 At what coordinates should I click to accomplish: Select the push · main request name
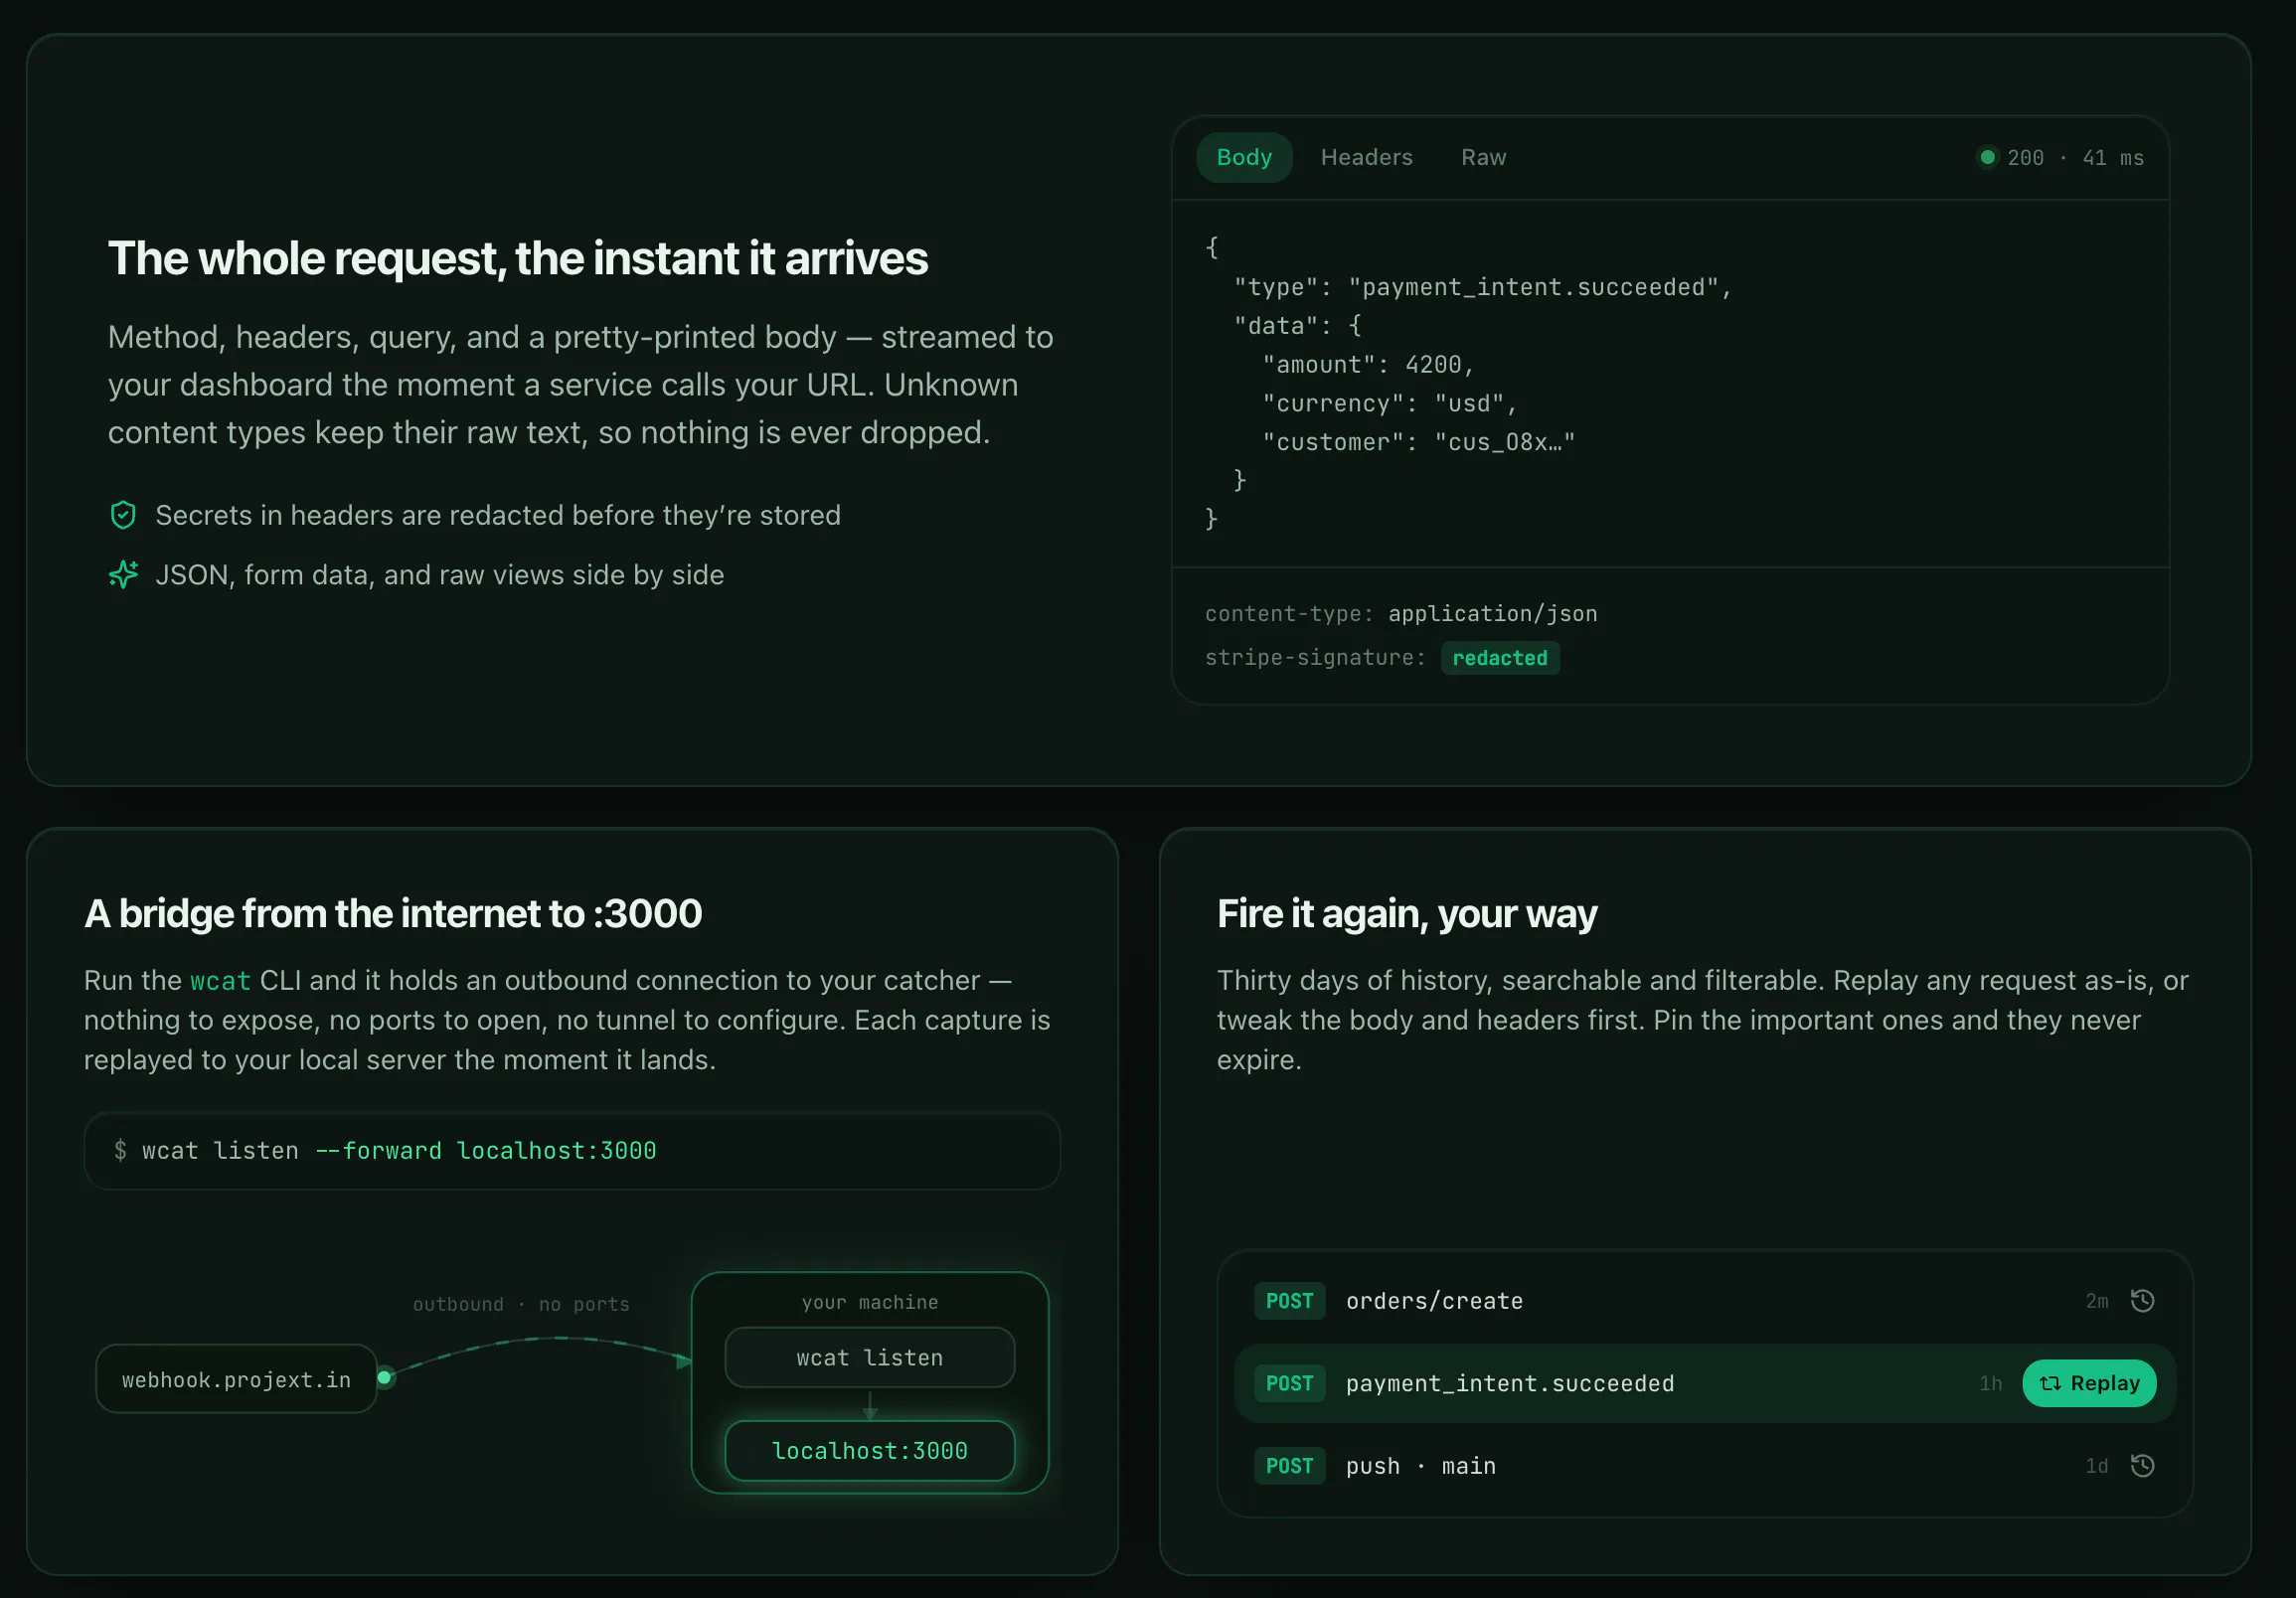(1420, 1465)
